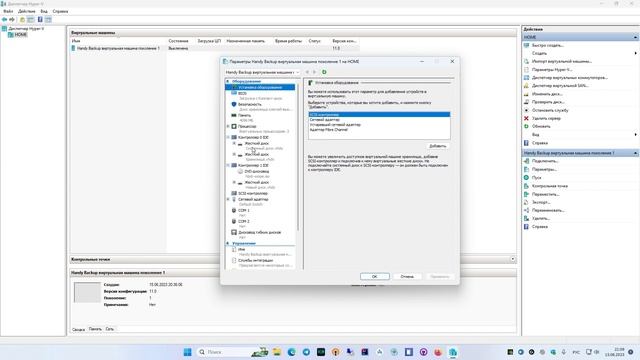Image resolution: width=640 pixels, height=360 pixels.
Task: Open Параметры Hyper-V action
Action: pos(552,70)
